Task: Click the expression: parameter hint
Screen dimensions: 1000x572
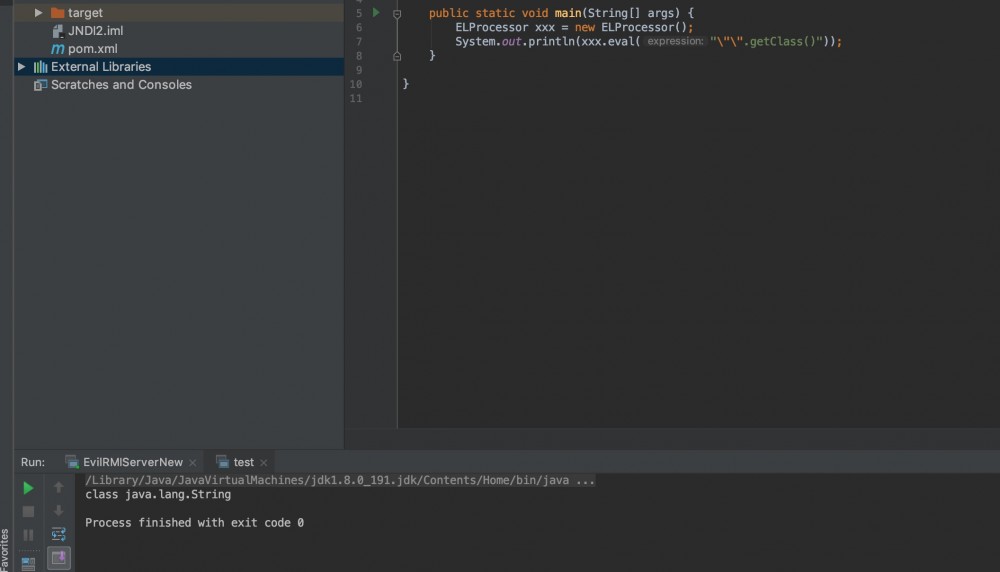Action: (x=675, y=41)
